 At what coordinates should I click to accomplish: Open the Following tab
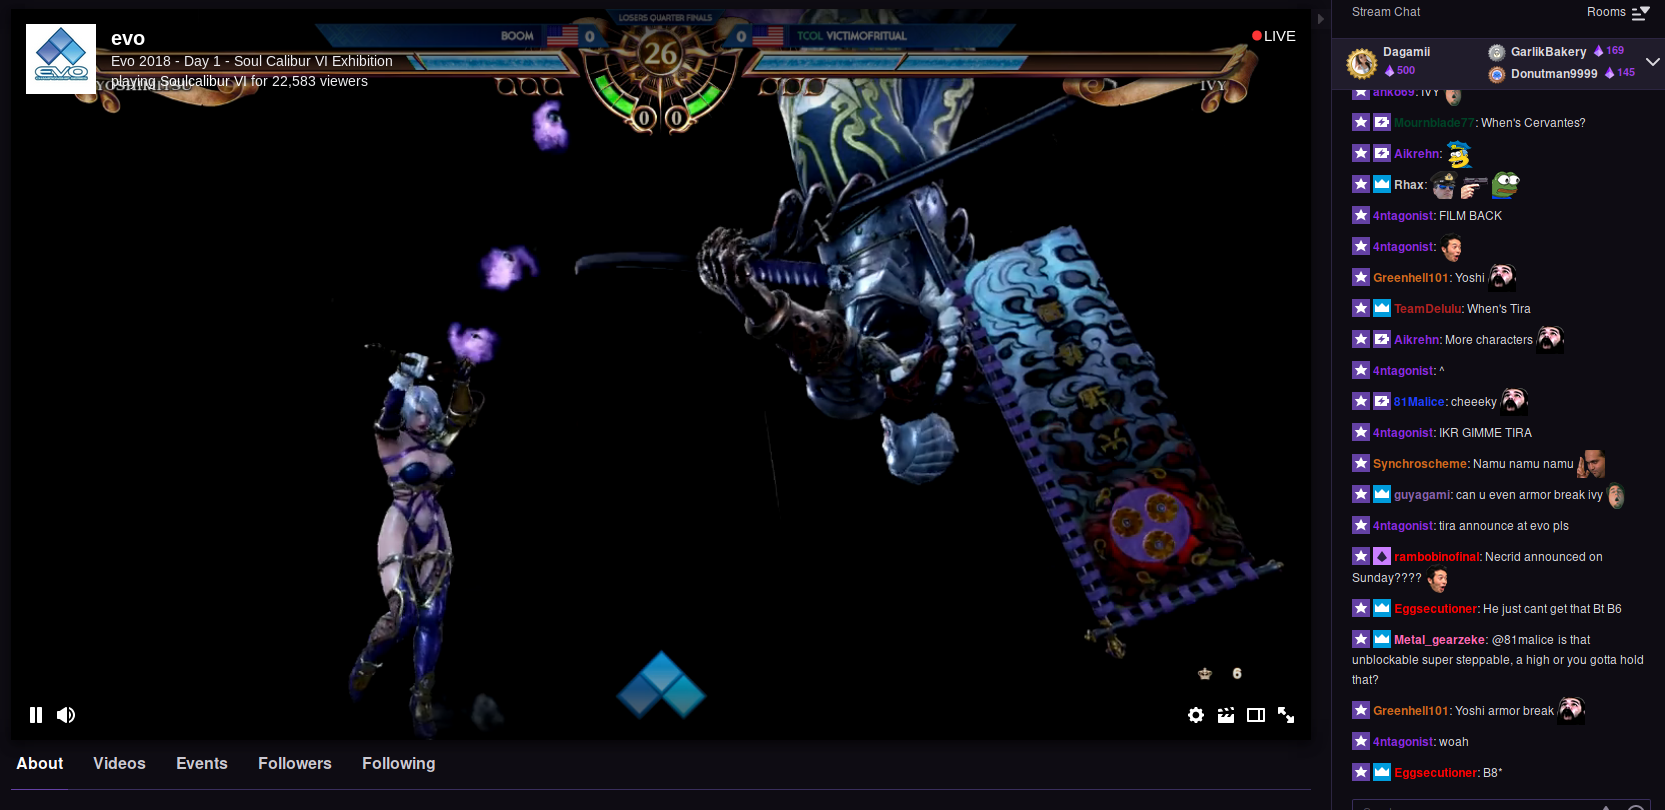tap(399, 763)
